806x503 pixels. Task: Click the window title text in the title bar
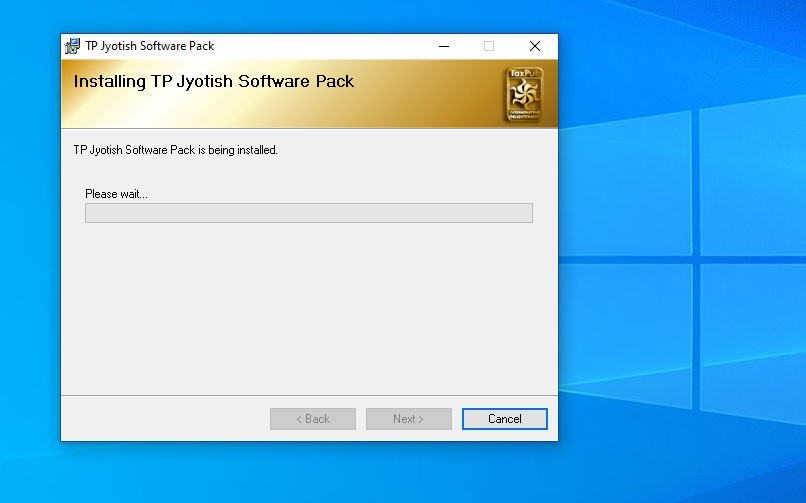coord(150,46)
